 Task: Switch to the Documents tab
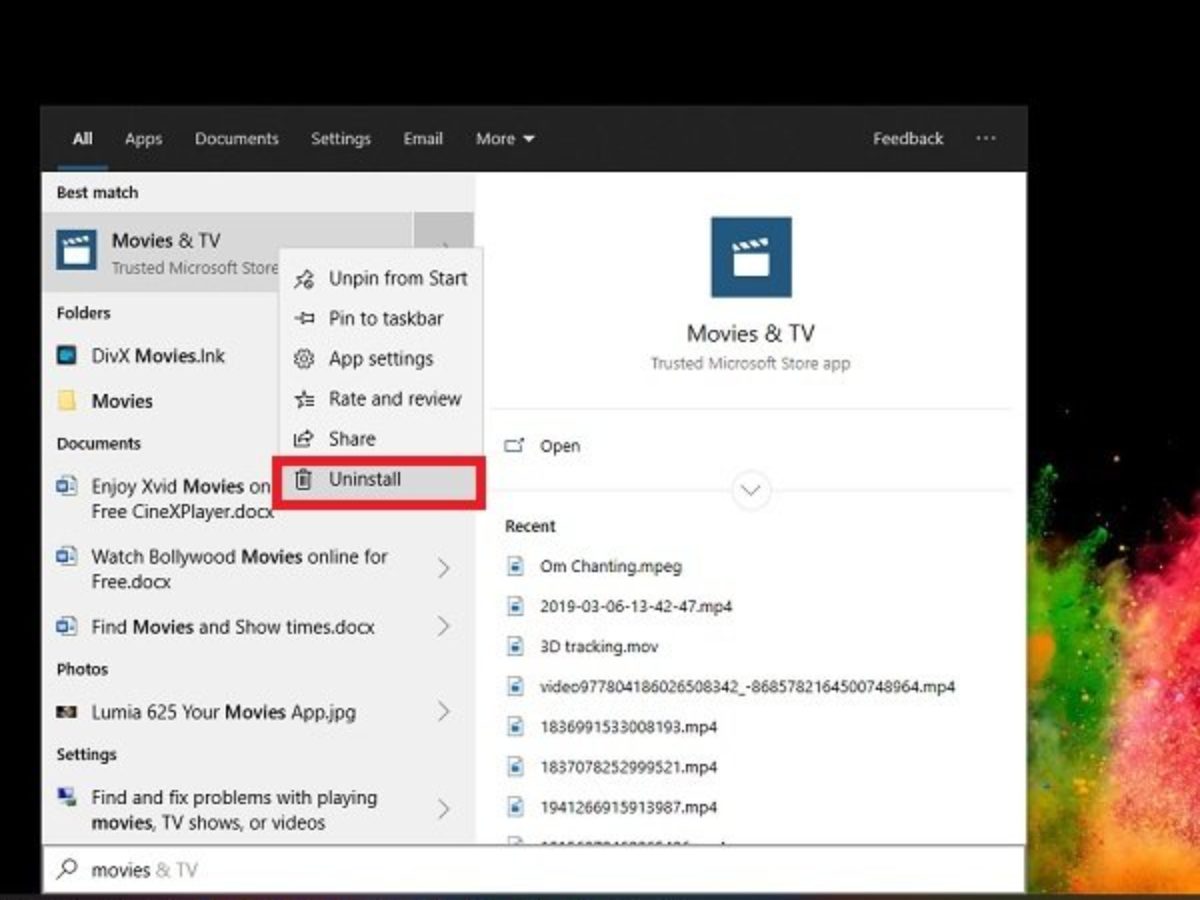pos(237,139)
